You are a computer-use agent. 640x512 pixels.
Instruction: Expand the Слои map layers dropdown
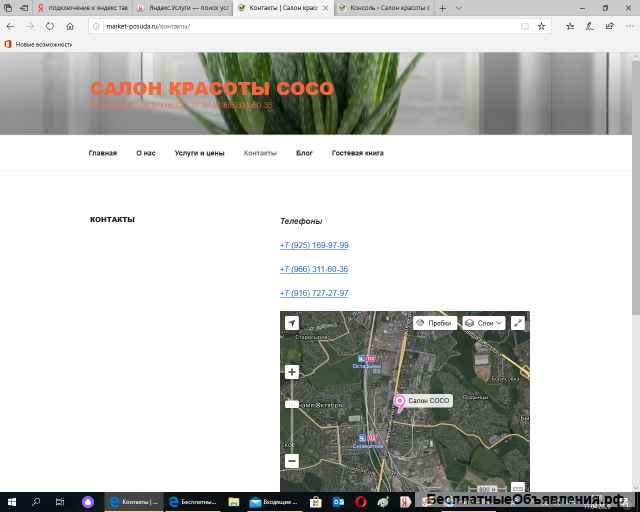[x=484, y=323]
